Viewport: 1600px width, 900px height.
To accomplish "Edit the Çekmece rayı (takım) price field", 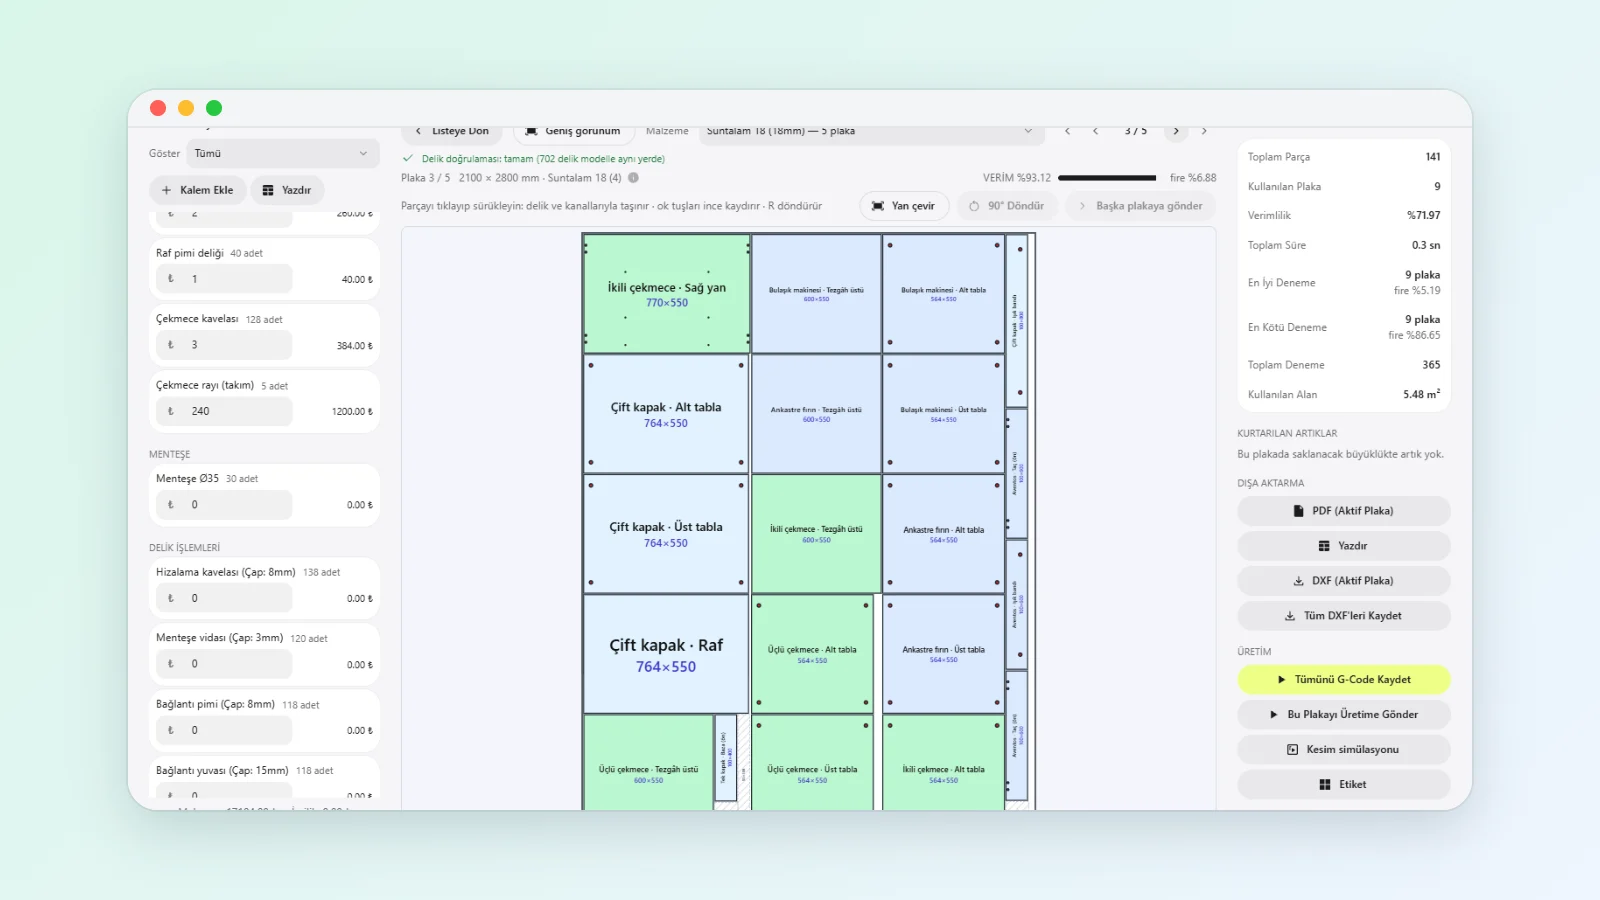I will (224, 411).
